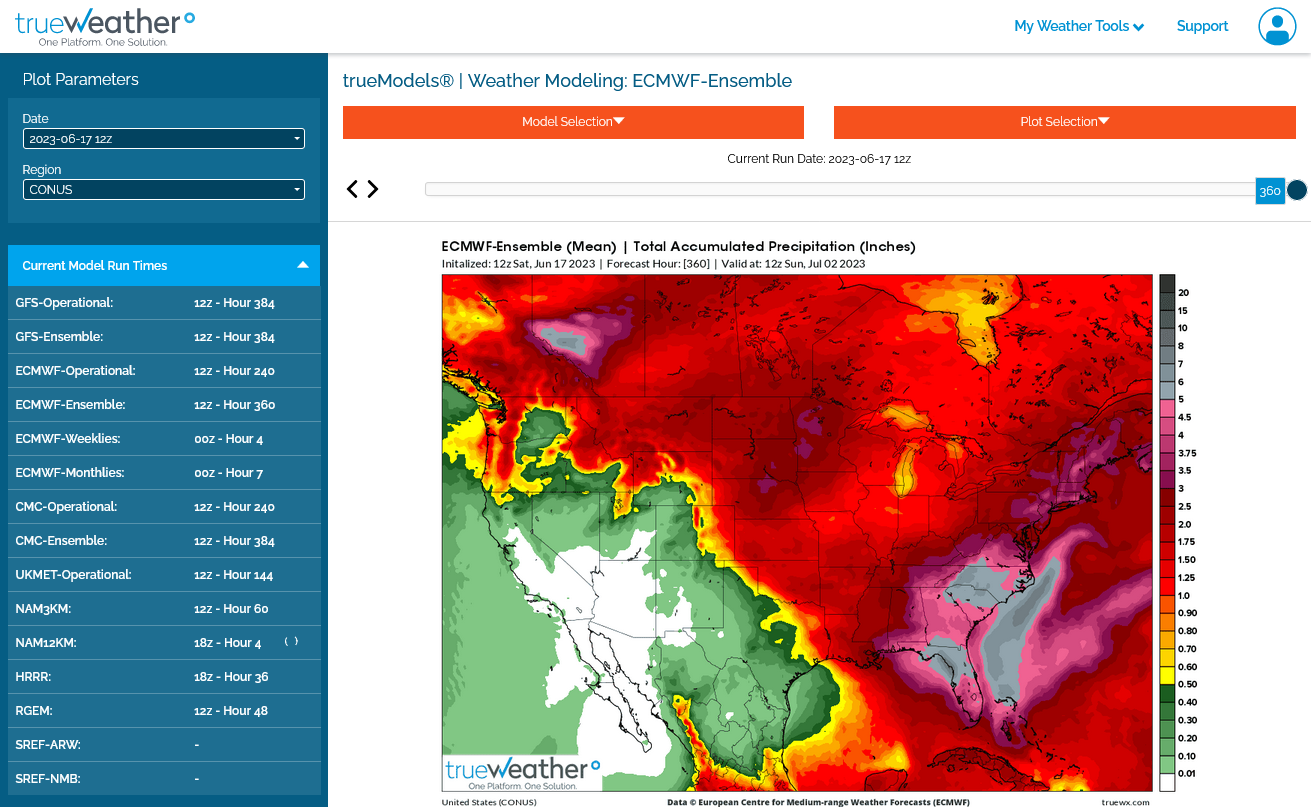Select the NAM12KM model row
The height and width of the screenshot is (807, 1311).
pyautogui.click(x=164, y=643)
